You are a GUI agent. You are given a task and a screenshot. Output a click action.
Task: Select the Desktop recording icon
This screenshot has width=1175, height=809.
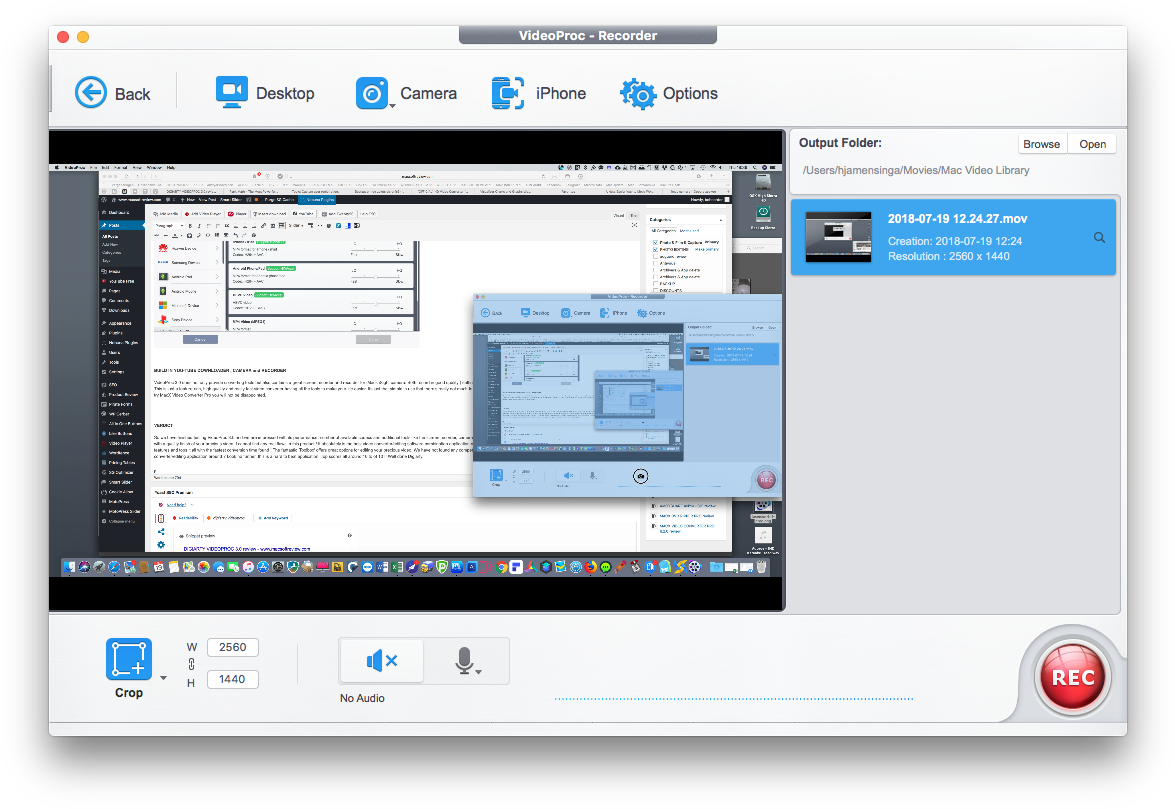(x=232, y=92)
